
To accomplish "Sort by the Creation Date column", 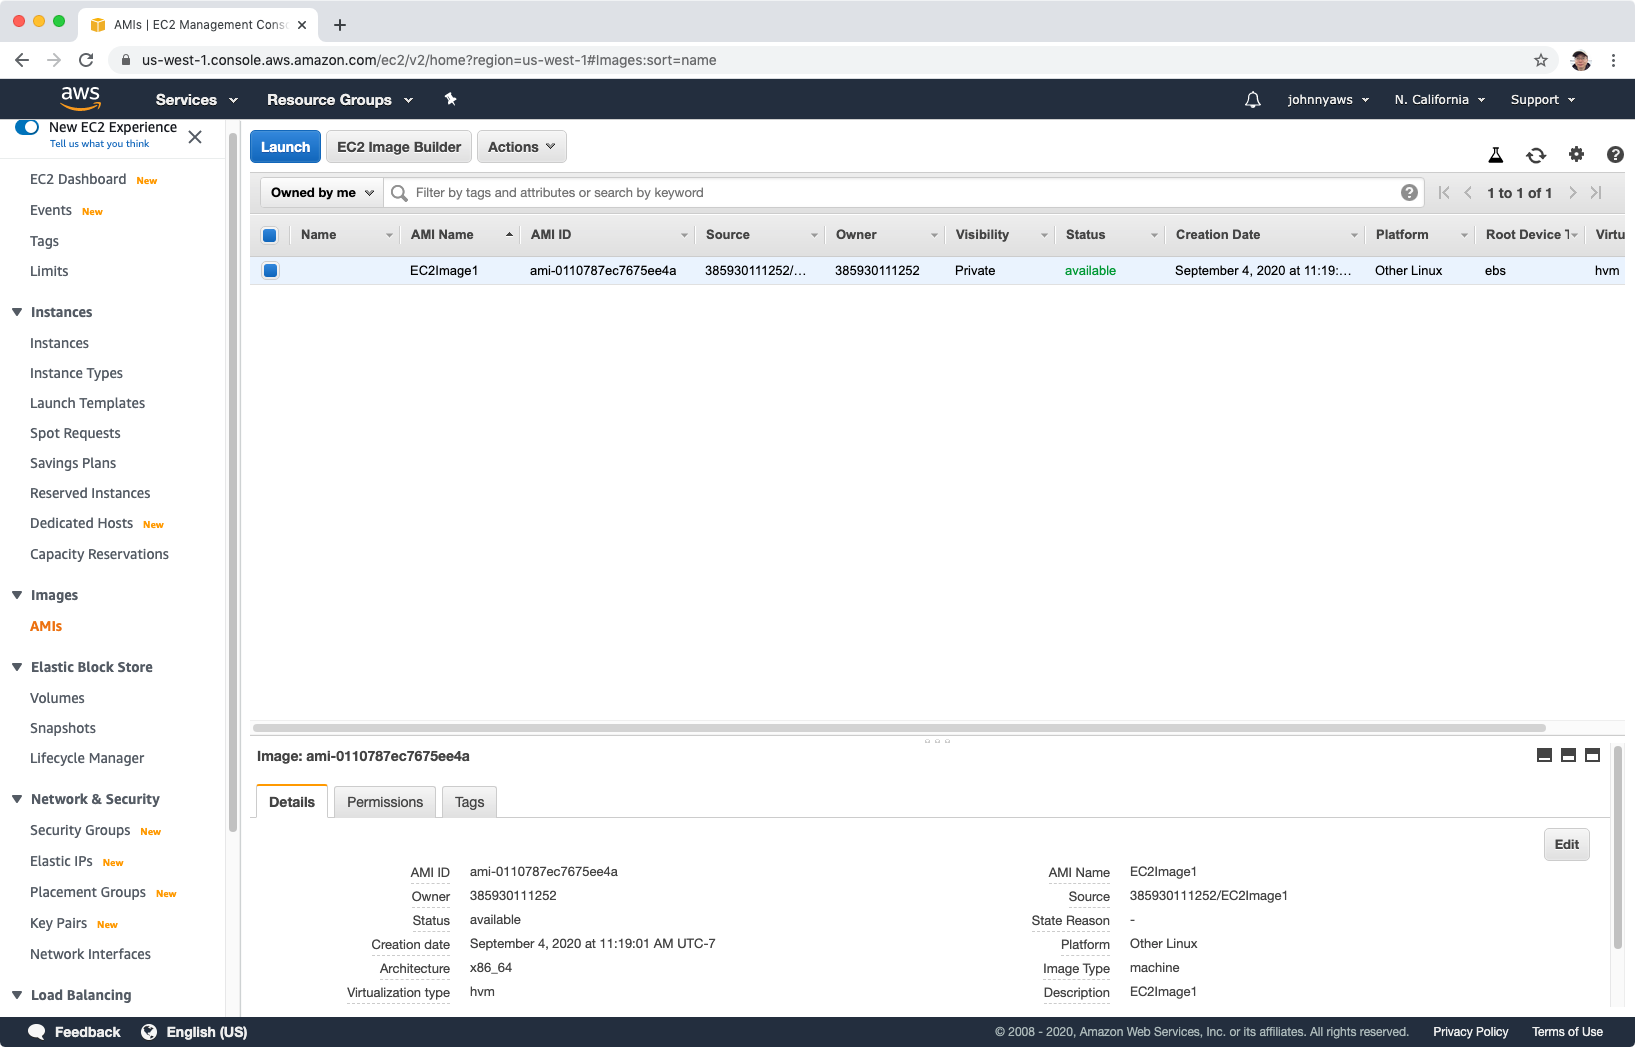I will coord(1265,235).
